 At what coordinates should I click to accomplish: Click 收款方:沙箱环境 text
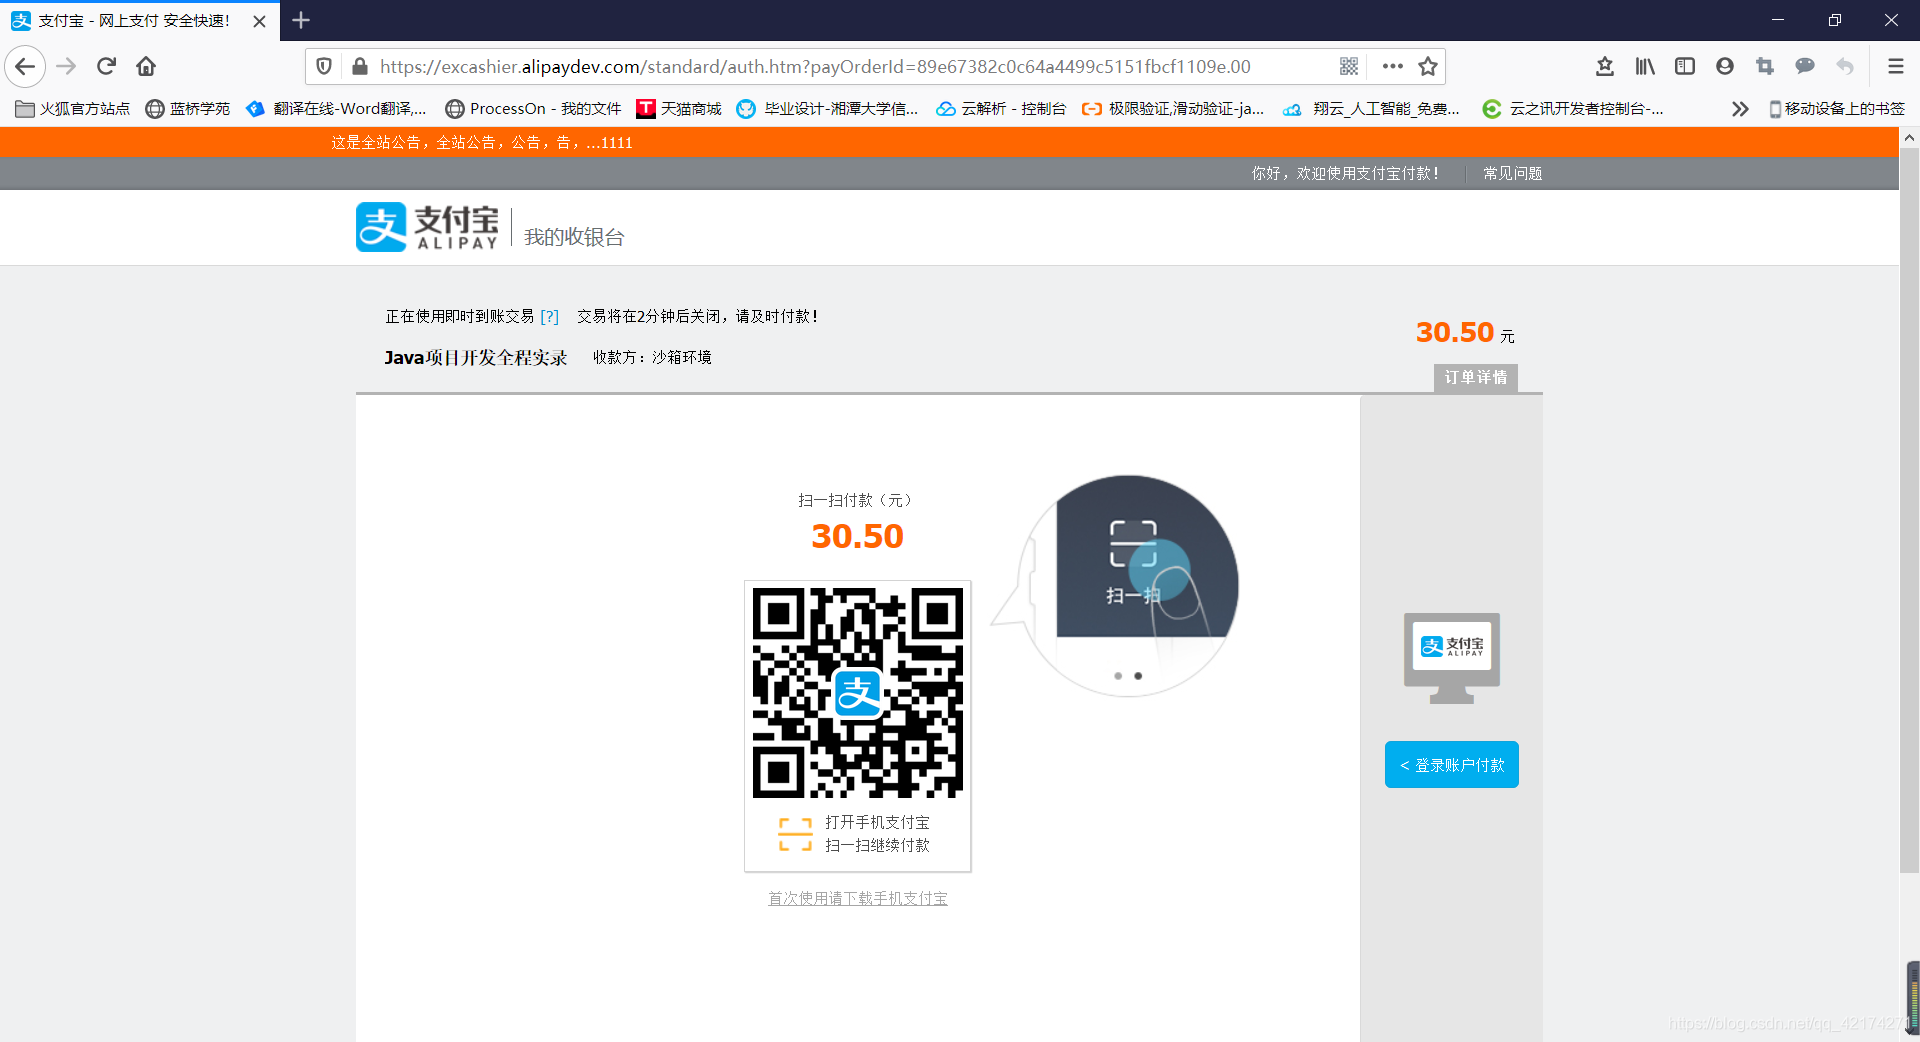coord(652,357)
